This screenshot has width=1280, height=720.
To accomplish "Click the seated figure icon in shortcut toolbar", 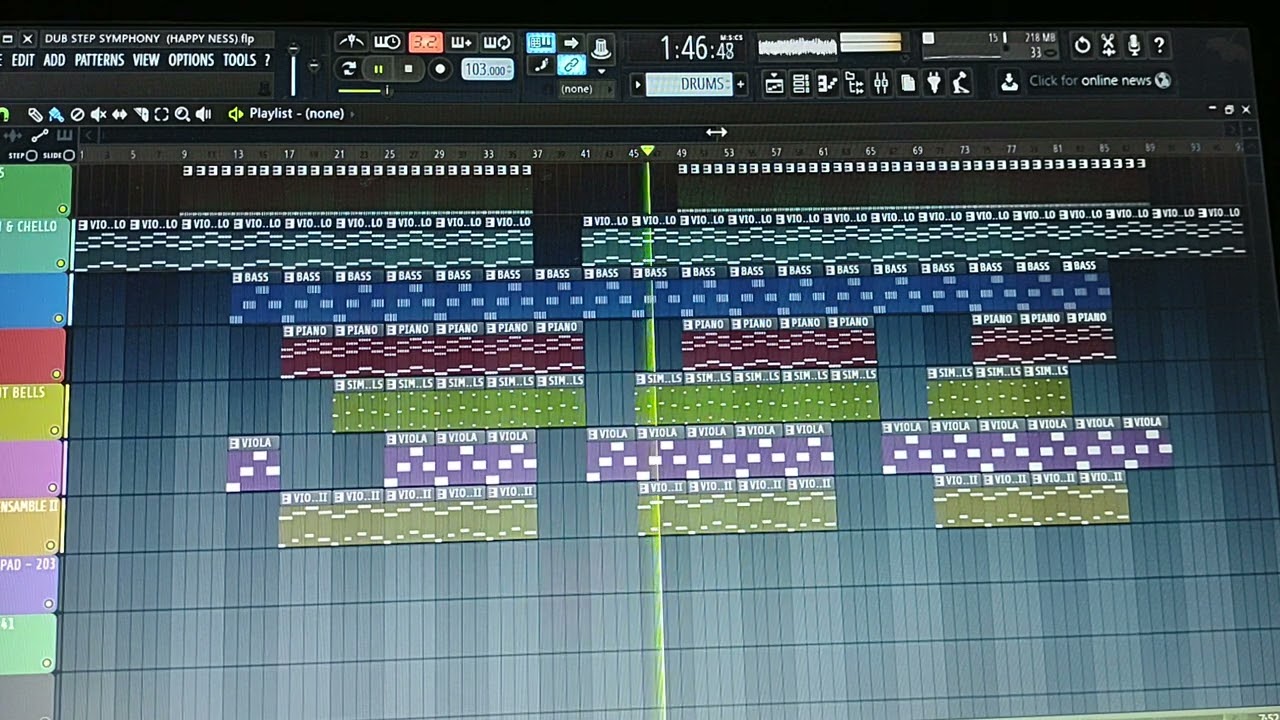I will click(x=961, y=84).
